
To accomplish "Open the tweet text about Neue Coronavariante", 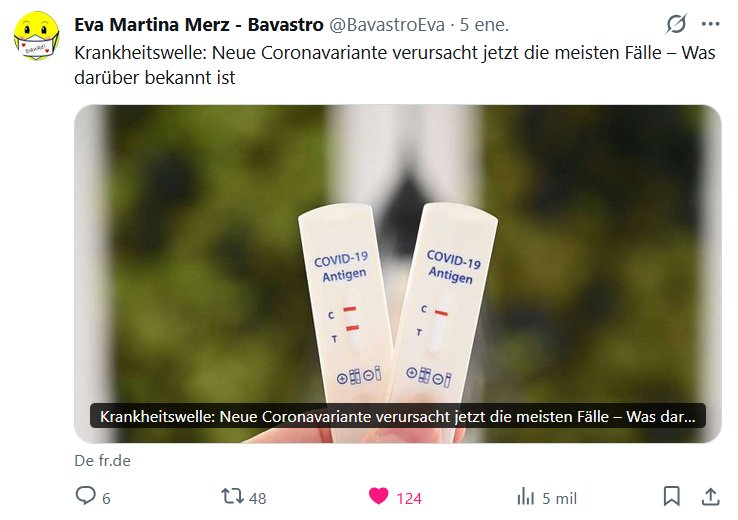I will 394,65.
